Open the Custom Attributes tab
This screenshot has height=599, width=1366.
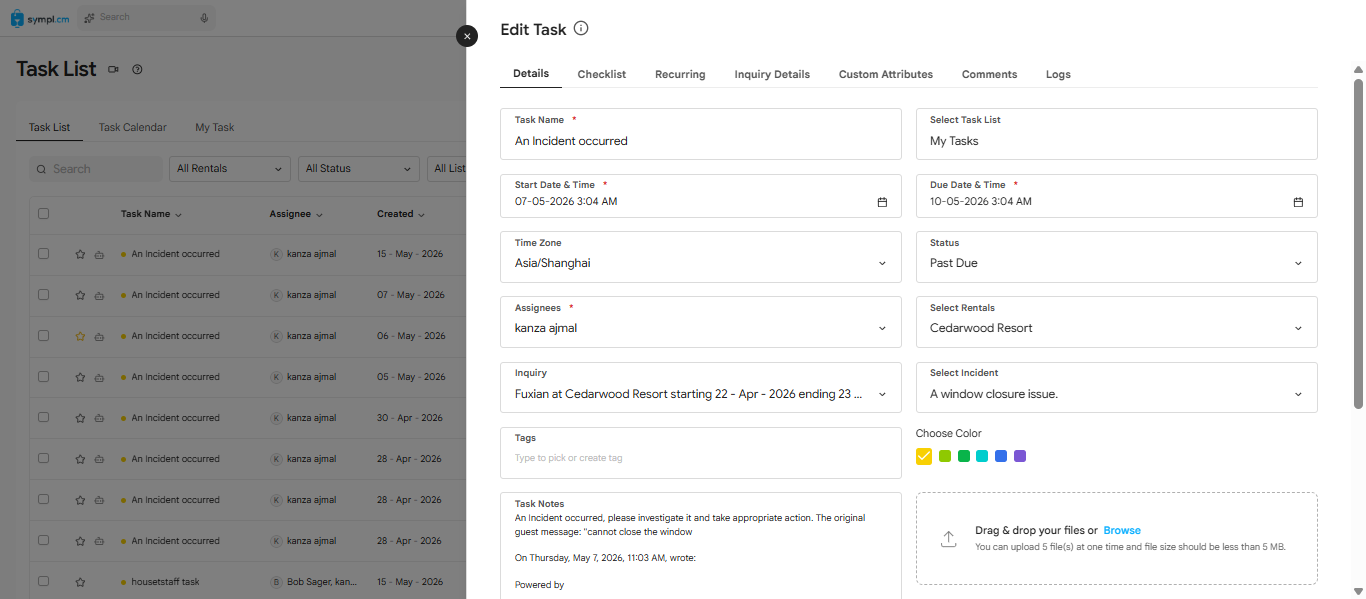tap(886, 74)
